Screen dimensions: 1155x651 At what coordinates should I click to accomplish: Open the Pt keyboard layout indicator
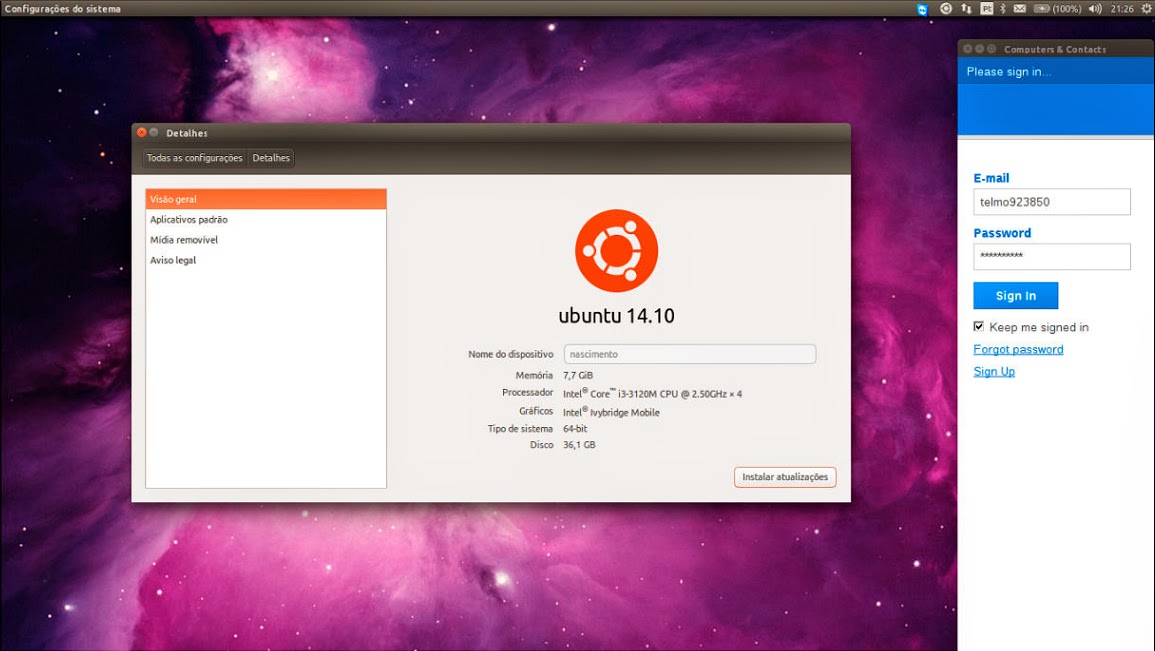pos(986,9)
